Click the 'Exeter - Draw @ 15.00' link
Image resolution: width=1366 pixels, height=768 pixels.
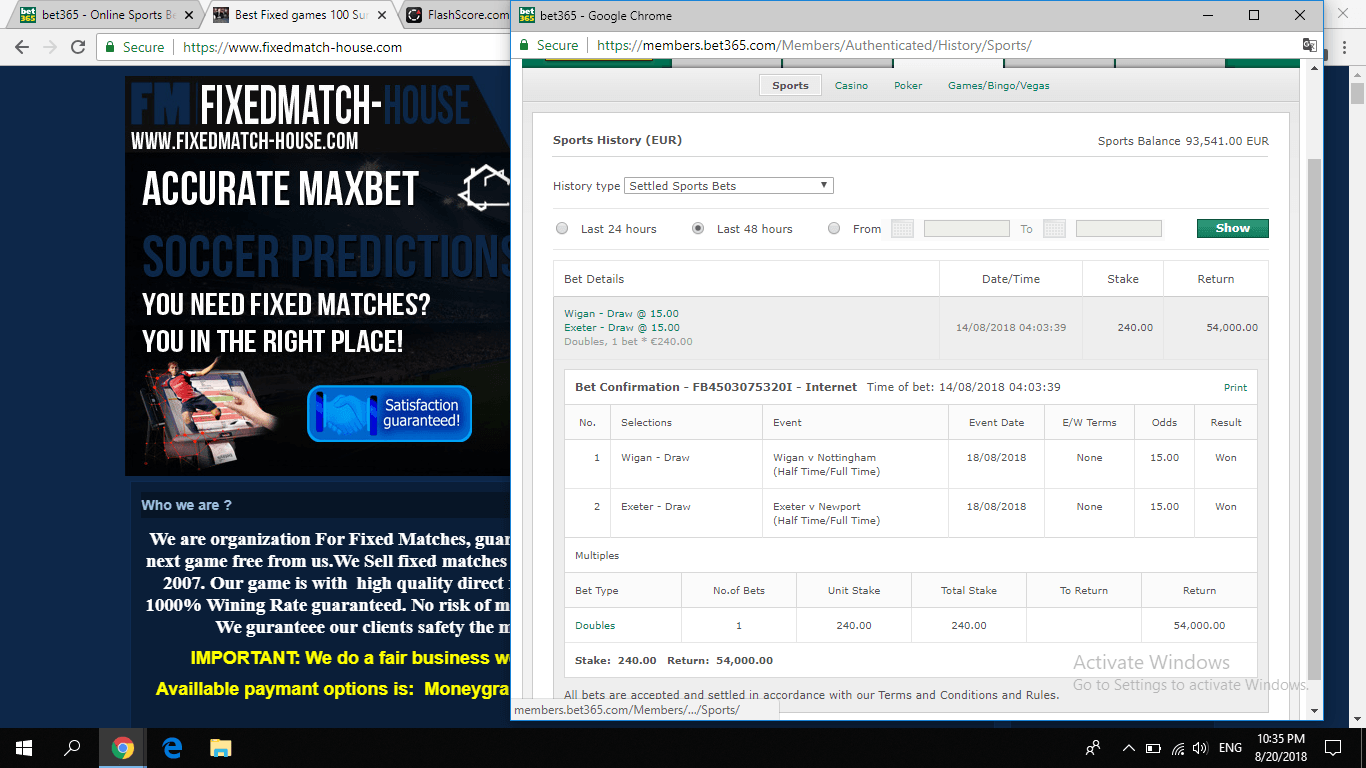click(x=622, y=328)
